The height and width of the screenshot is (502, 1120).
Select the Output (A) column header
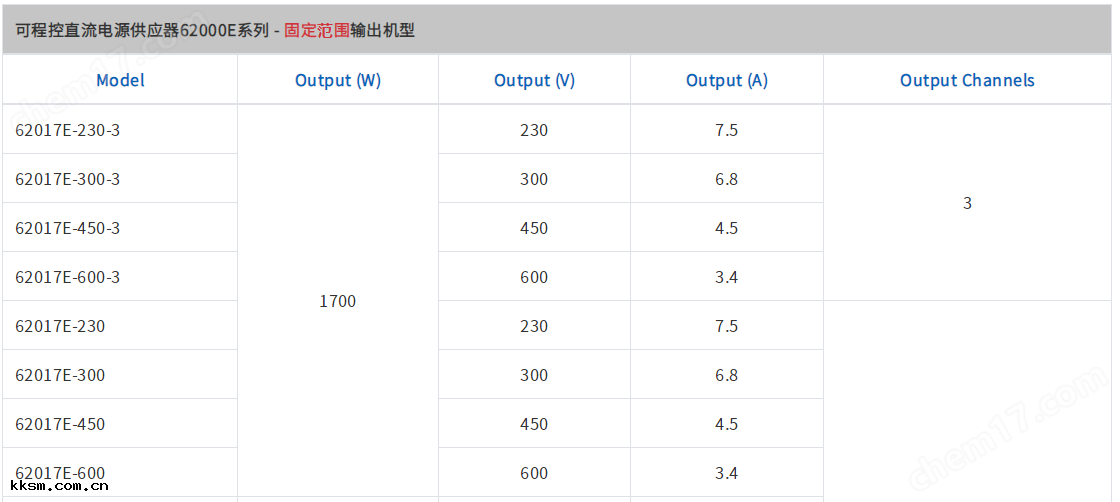727,80
